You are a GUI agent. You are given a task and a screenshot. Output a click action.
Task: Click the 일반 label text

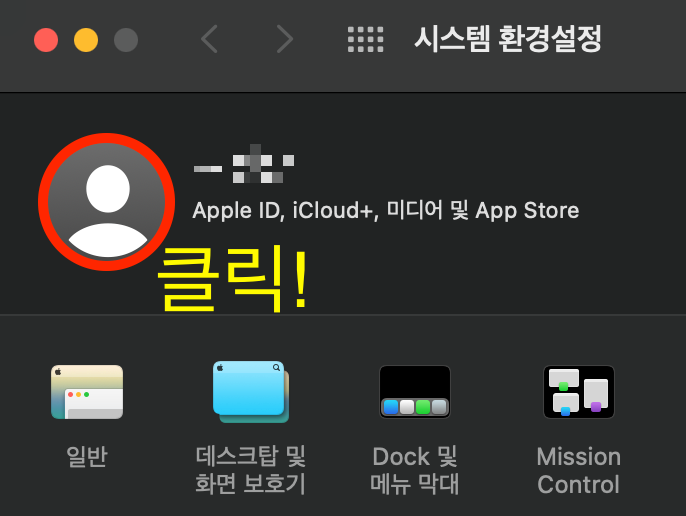pyautogui.click(x=87, y=456)
